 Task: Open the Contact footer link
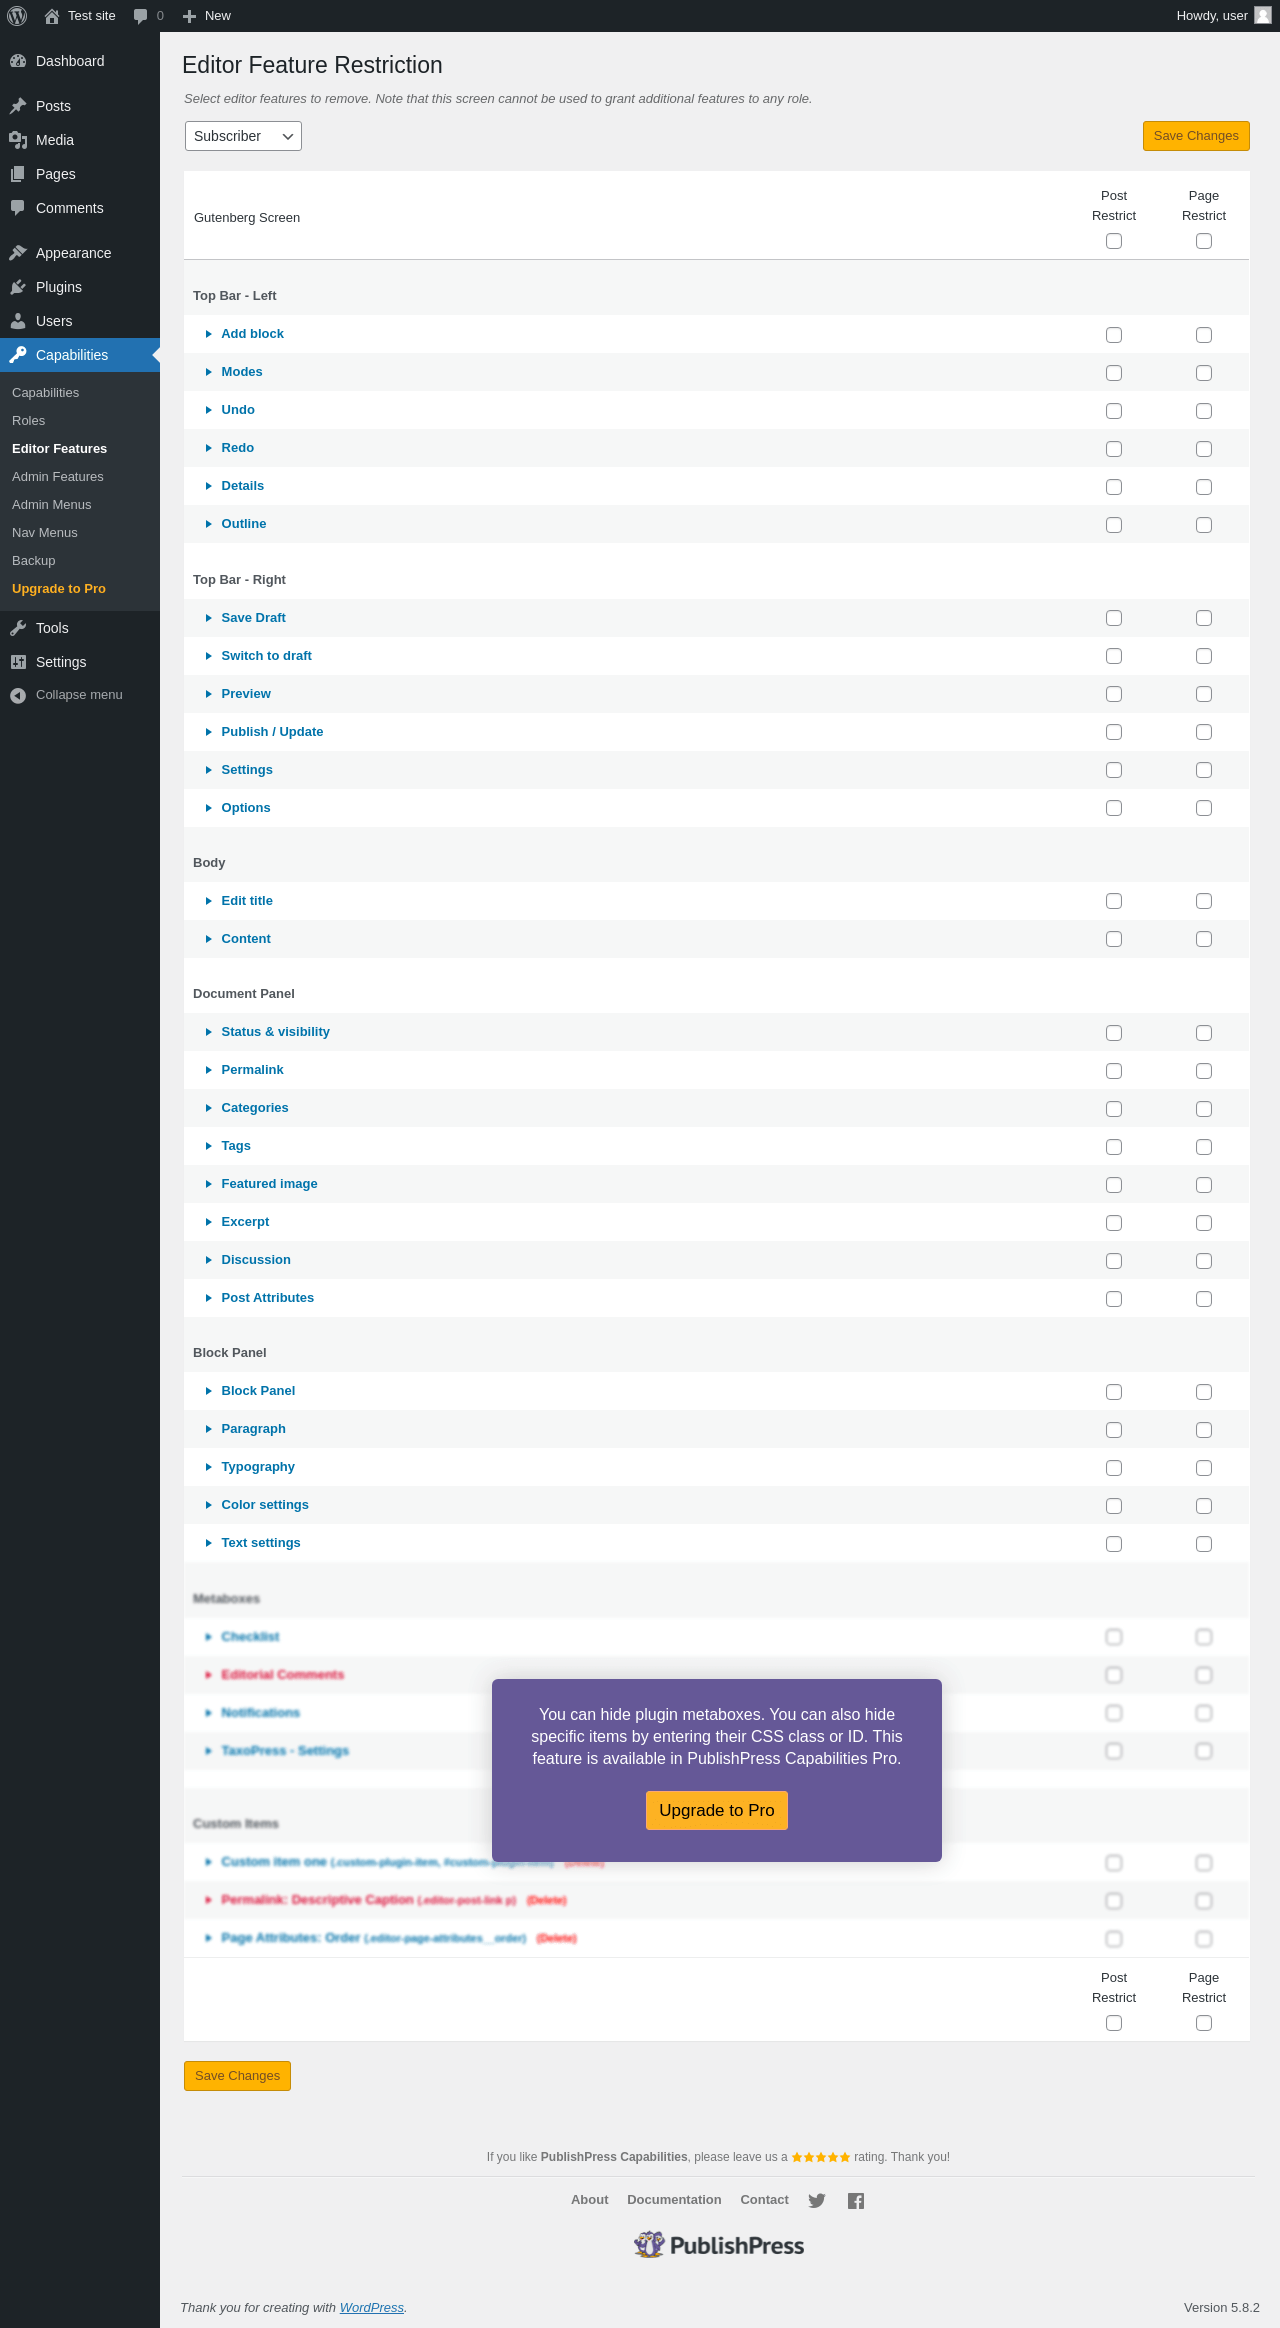tap(764, 2200)
